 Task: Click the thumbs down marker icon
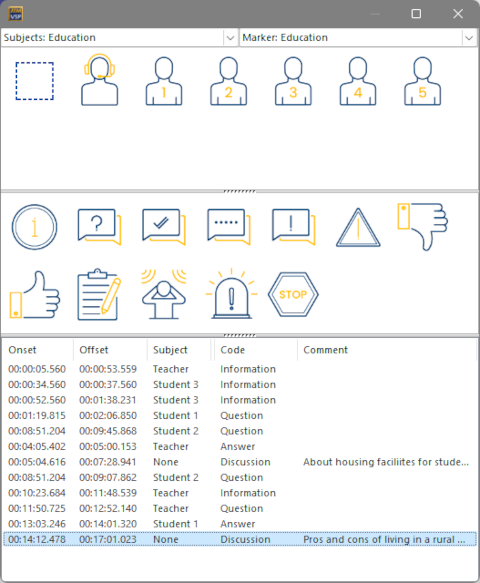pyautogui.click(x=422, y=226)
